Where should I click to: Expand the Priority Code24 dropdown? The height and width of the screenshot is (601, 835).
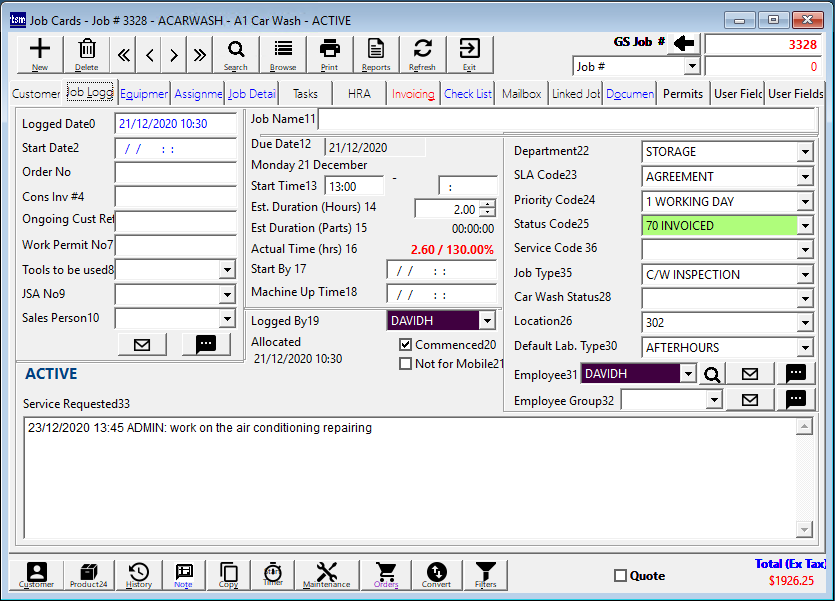coord(805,201)
